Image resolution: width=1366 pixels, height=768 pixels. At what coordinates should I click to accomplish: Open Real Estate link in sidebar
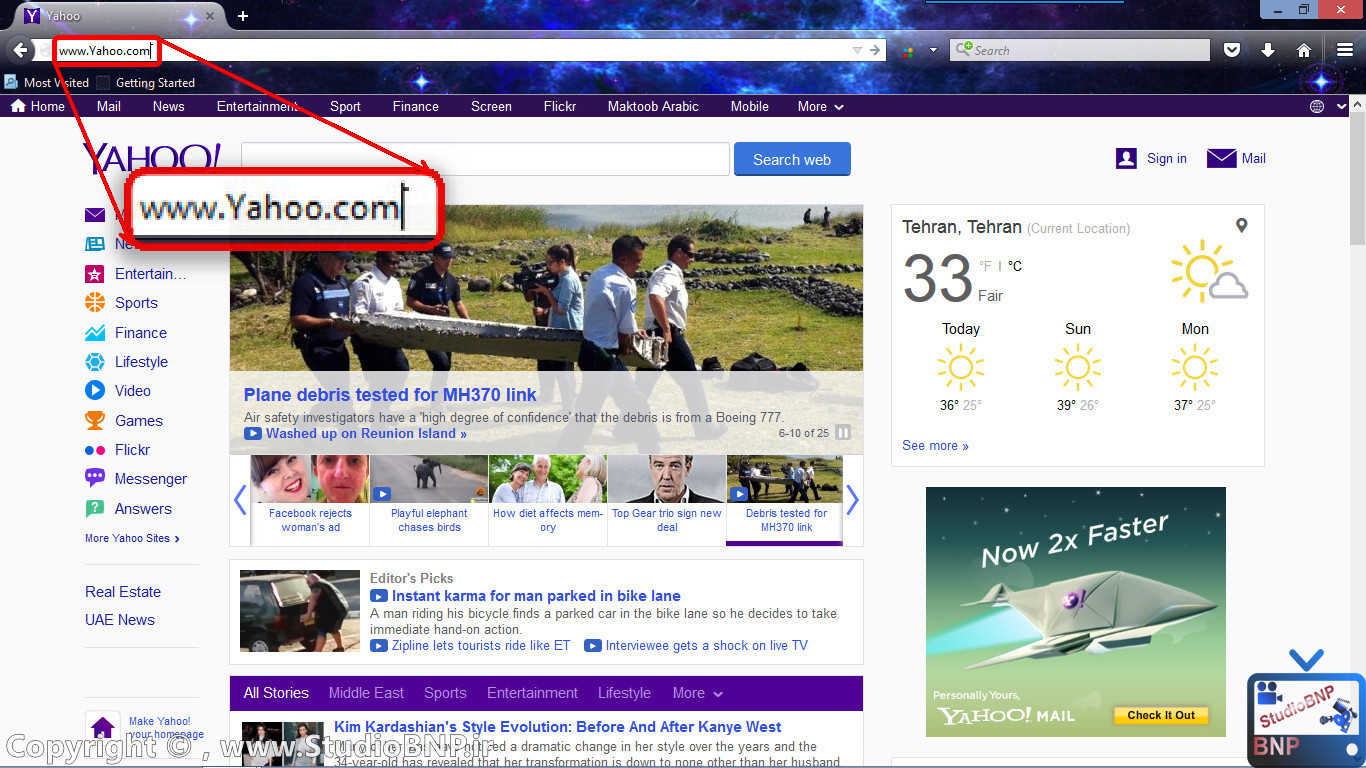point(123,592)
